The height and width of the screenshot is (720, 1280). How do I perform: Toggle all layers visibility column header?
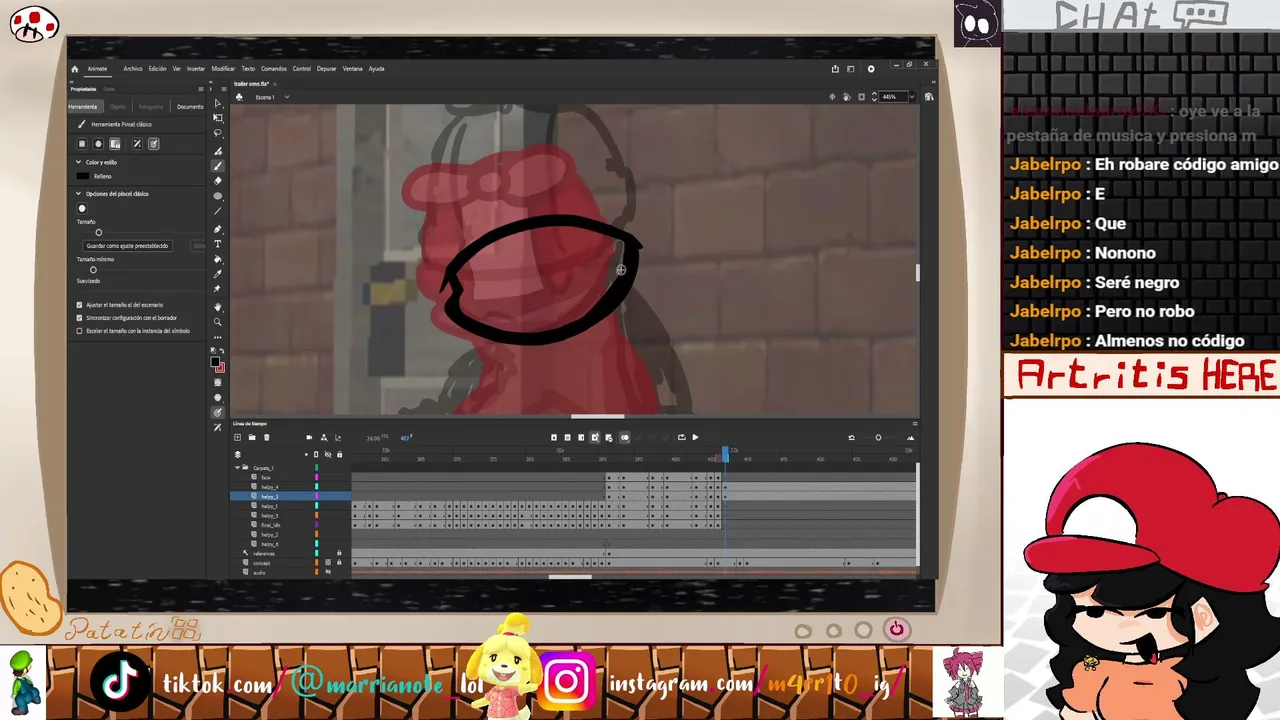pos(328,454)
